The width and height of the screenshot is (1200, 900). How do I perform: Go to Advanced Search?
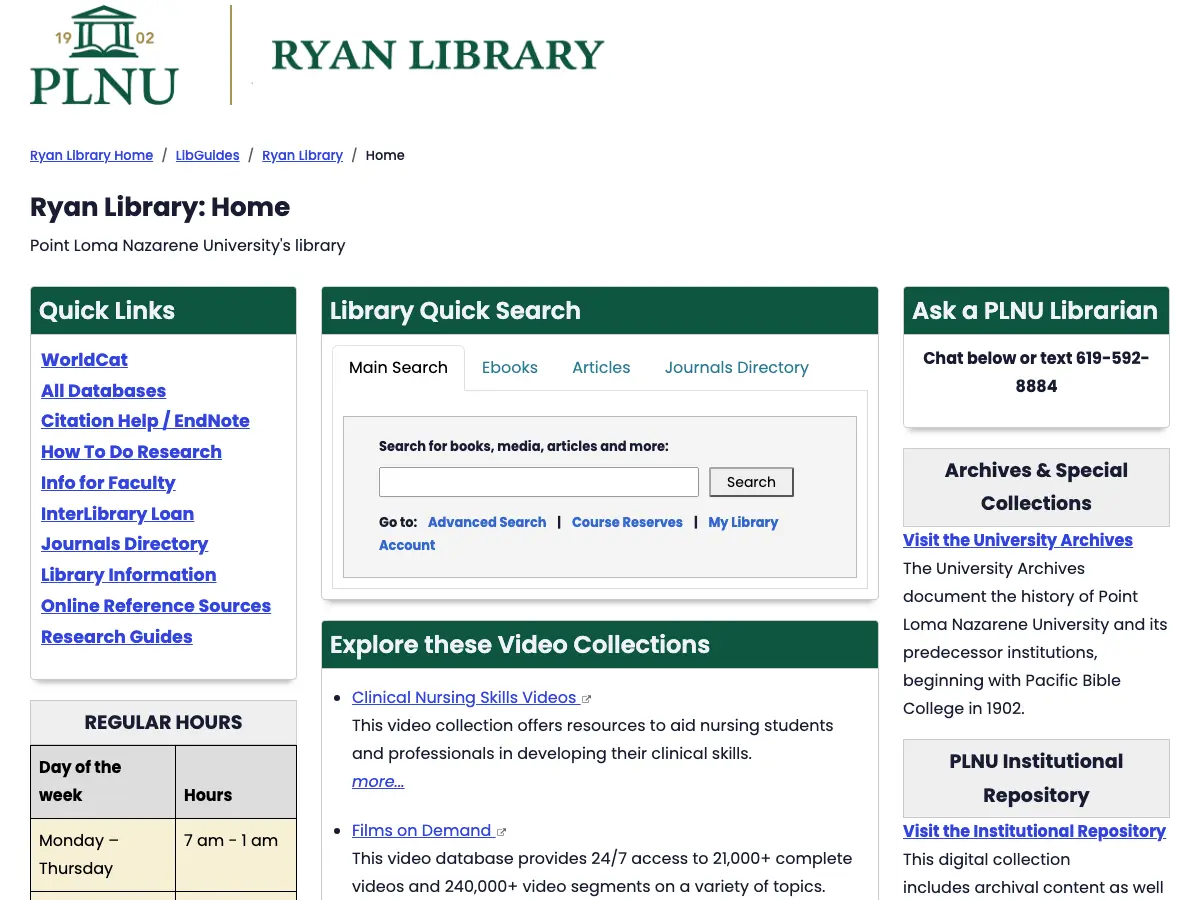[x=487, y=522]
